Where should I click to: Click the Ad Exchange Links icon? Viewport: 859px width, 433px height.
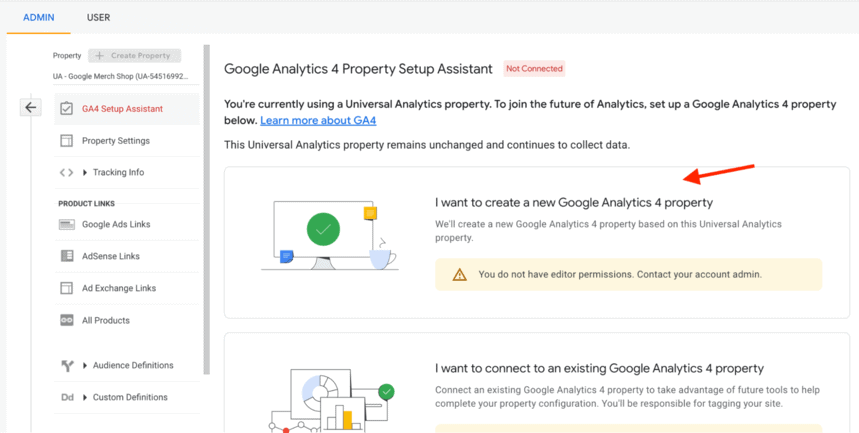click(66, 289)
